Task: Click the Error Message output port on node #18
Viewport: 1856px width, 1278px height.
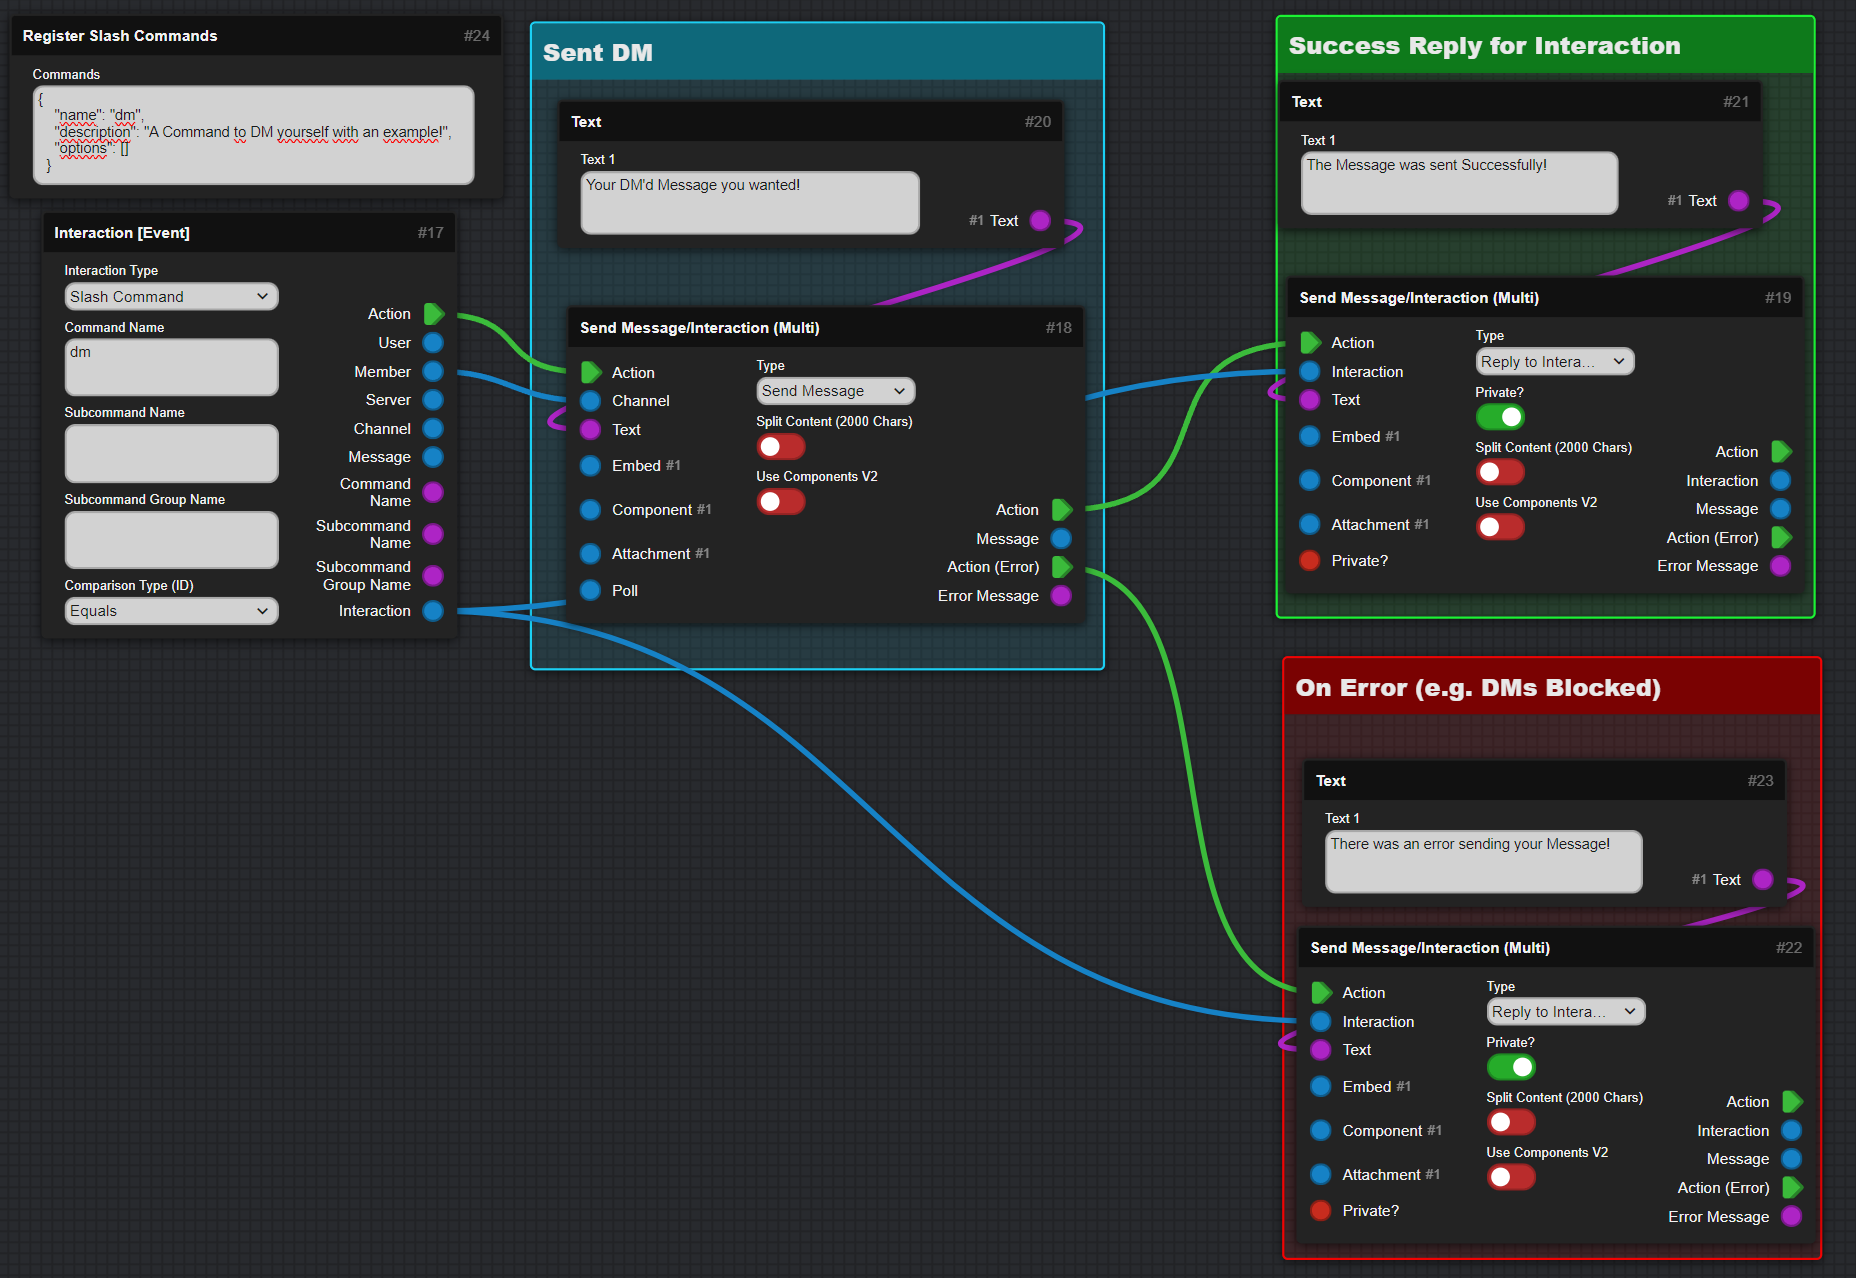Action: click(x=1062, y=596)
